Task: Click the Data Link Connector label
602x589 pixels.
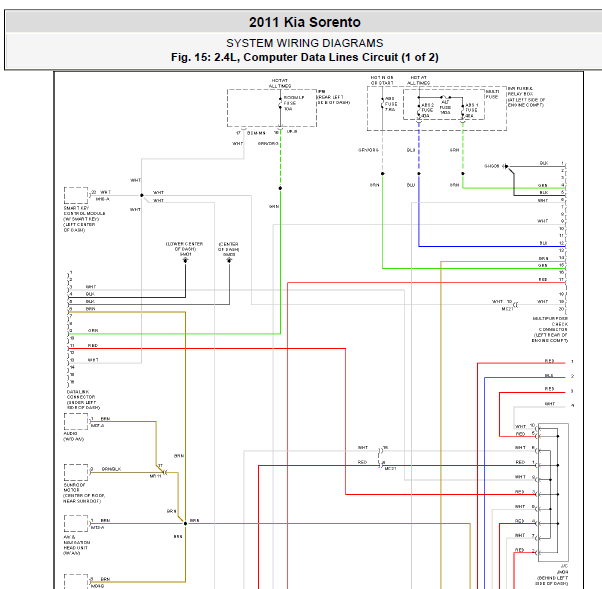Action: pos(83,399)
